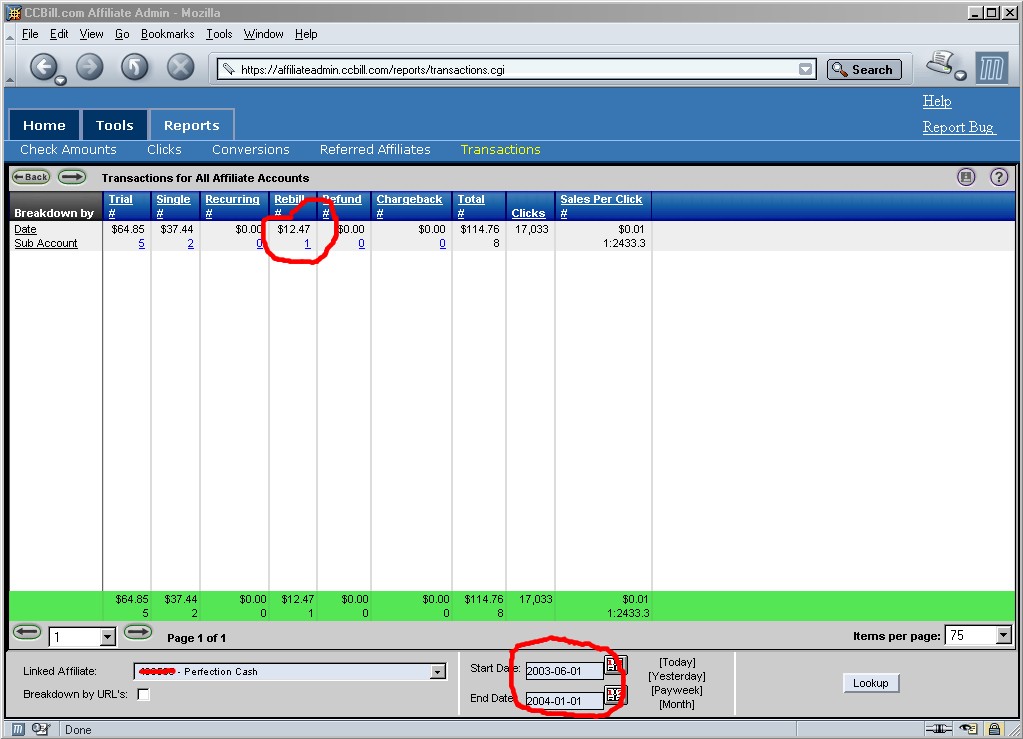The height and width of the screenshot is (739, 1023).
Task: Sort by Chargeback column header
Action: [x=409, y=200]
